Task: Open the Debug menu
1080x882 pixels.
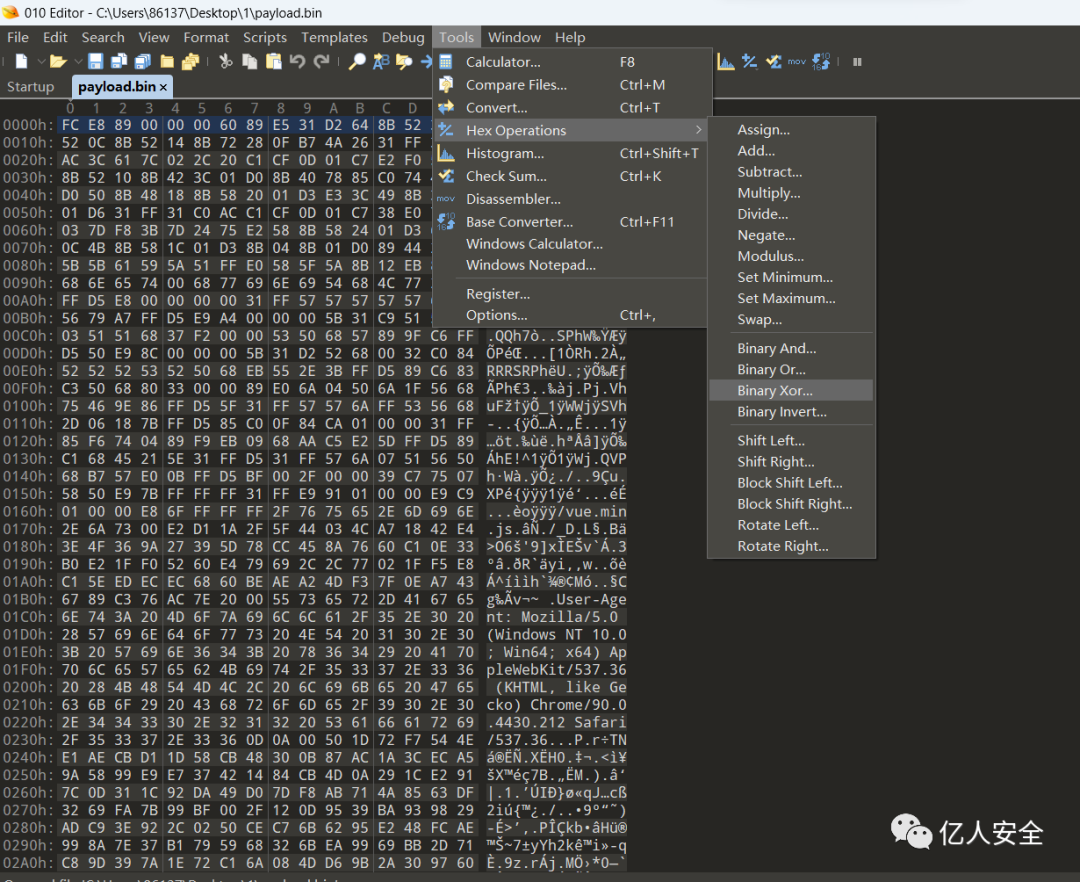Action: click(404, 37)
